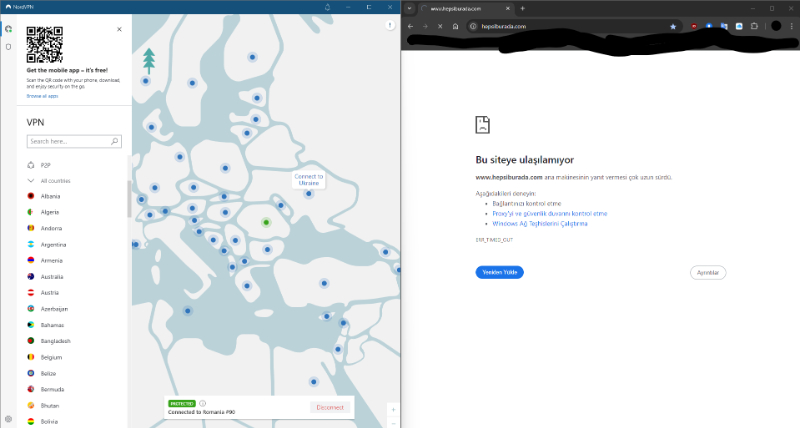Dismiss the mobile app QR code promo
Viewport: 800px width, 428px height.
point(119,29)
